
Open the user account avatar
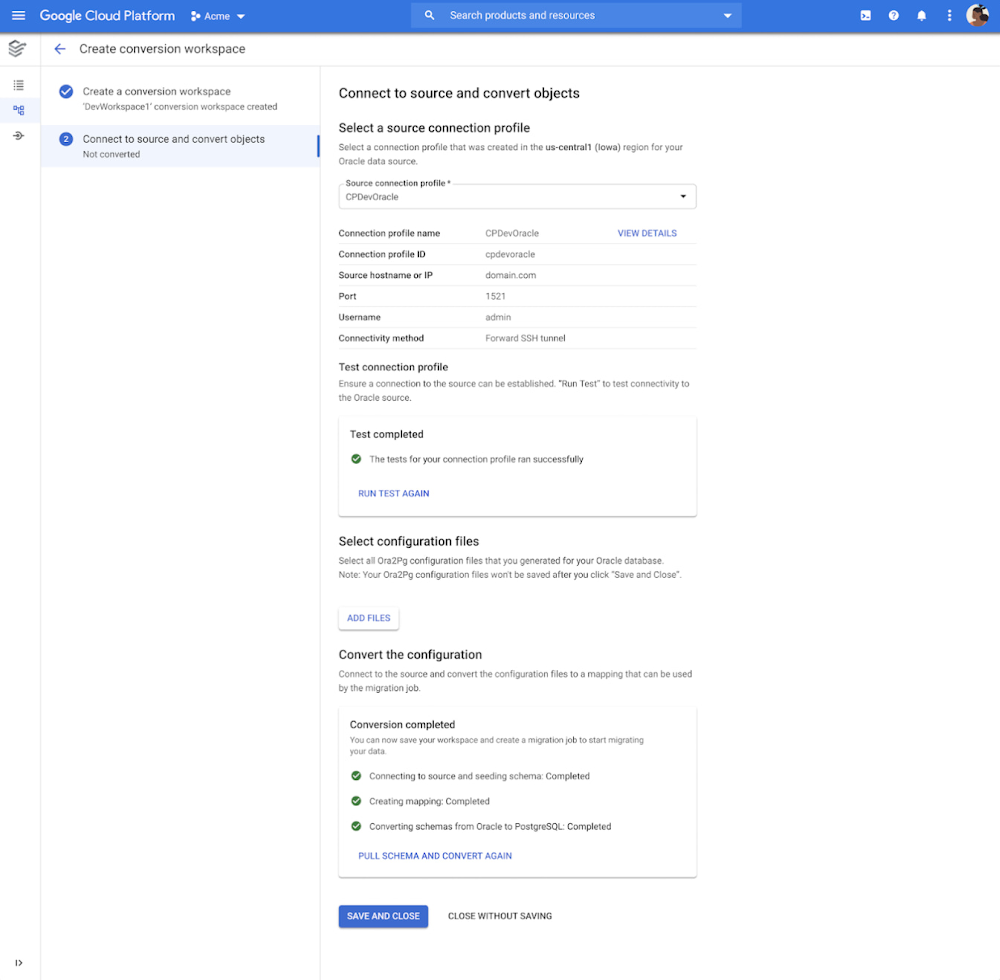[x=977, y=15]
